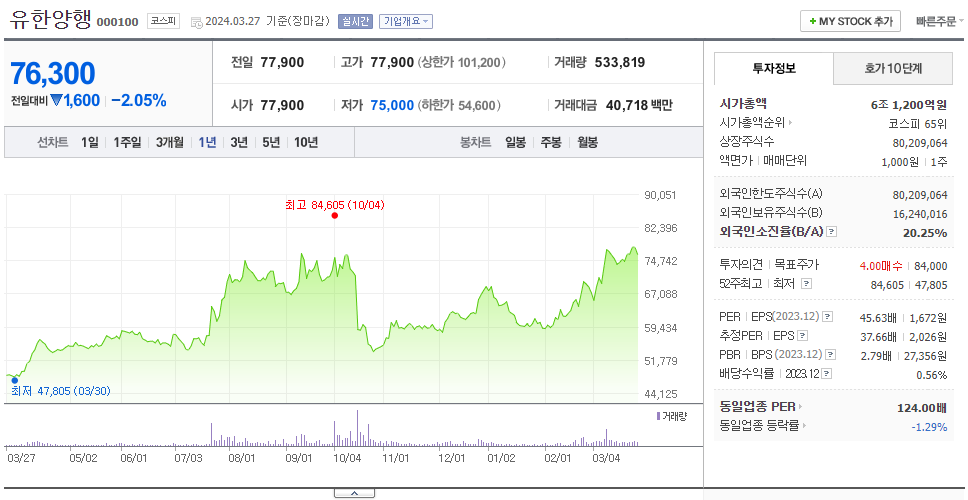The width and height of the screenshot is (968, 500).
Task: Show the 일봉 candlestick chart
Action: (515, 143)
